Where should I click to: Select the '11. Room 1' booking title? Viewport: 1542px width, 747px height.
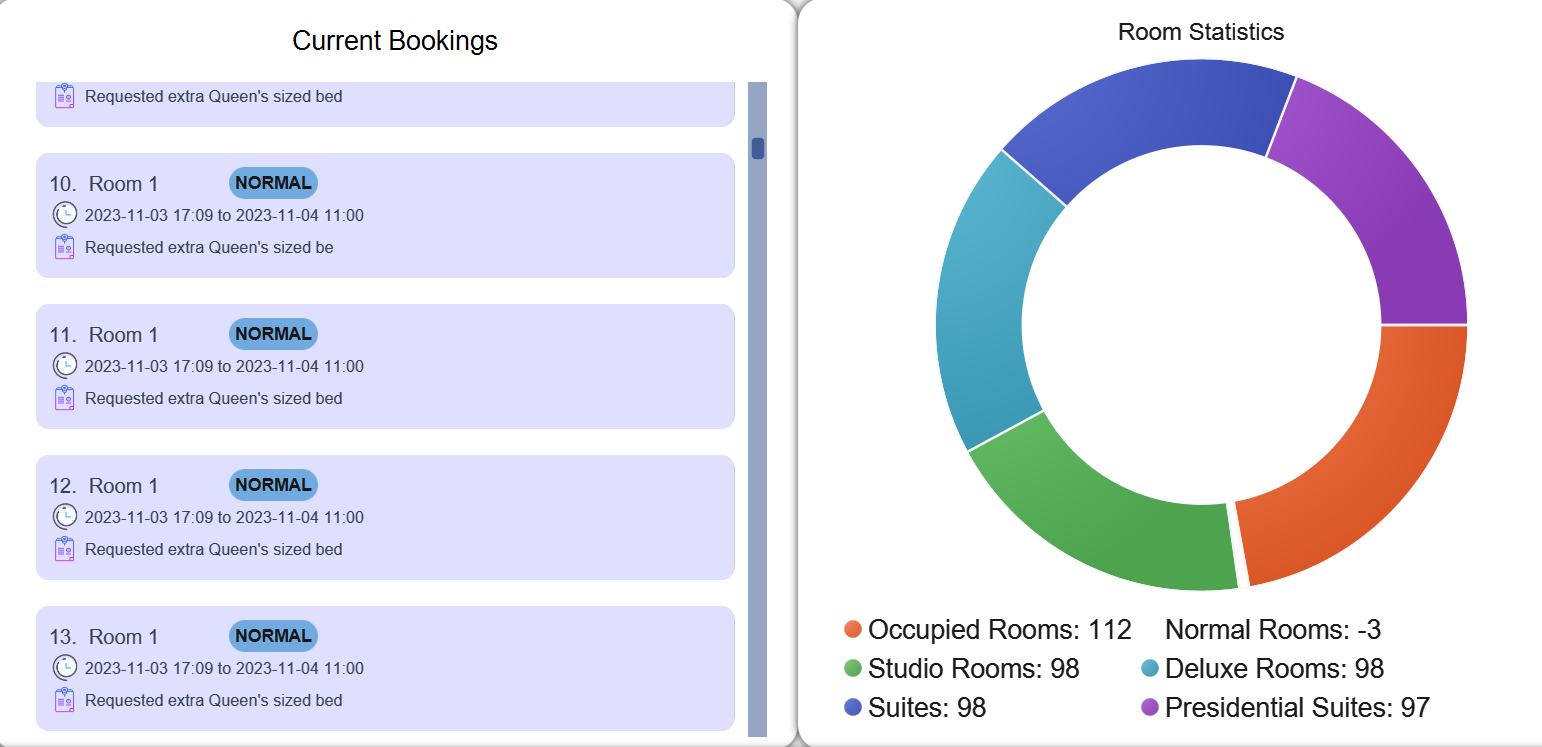[x=104, y=335]
